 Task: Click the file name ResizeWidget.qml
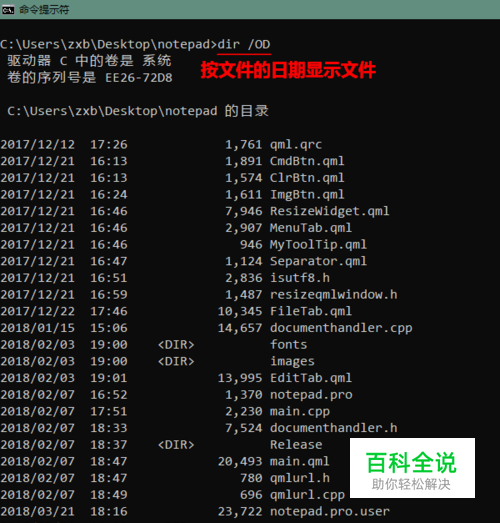[330, 211]
